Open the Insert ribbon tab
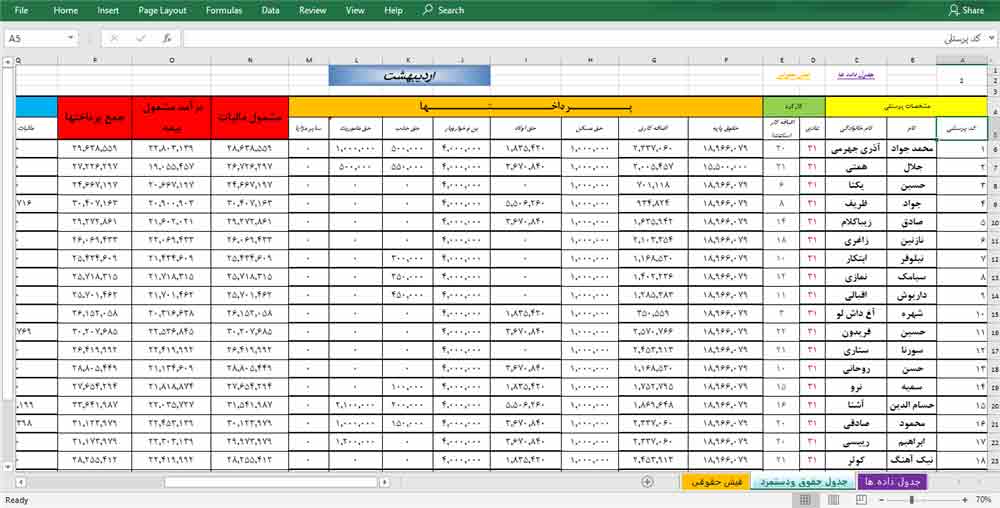The height and width of the screenshot is (508, 1000). (x=108, y=10)
